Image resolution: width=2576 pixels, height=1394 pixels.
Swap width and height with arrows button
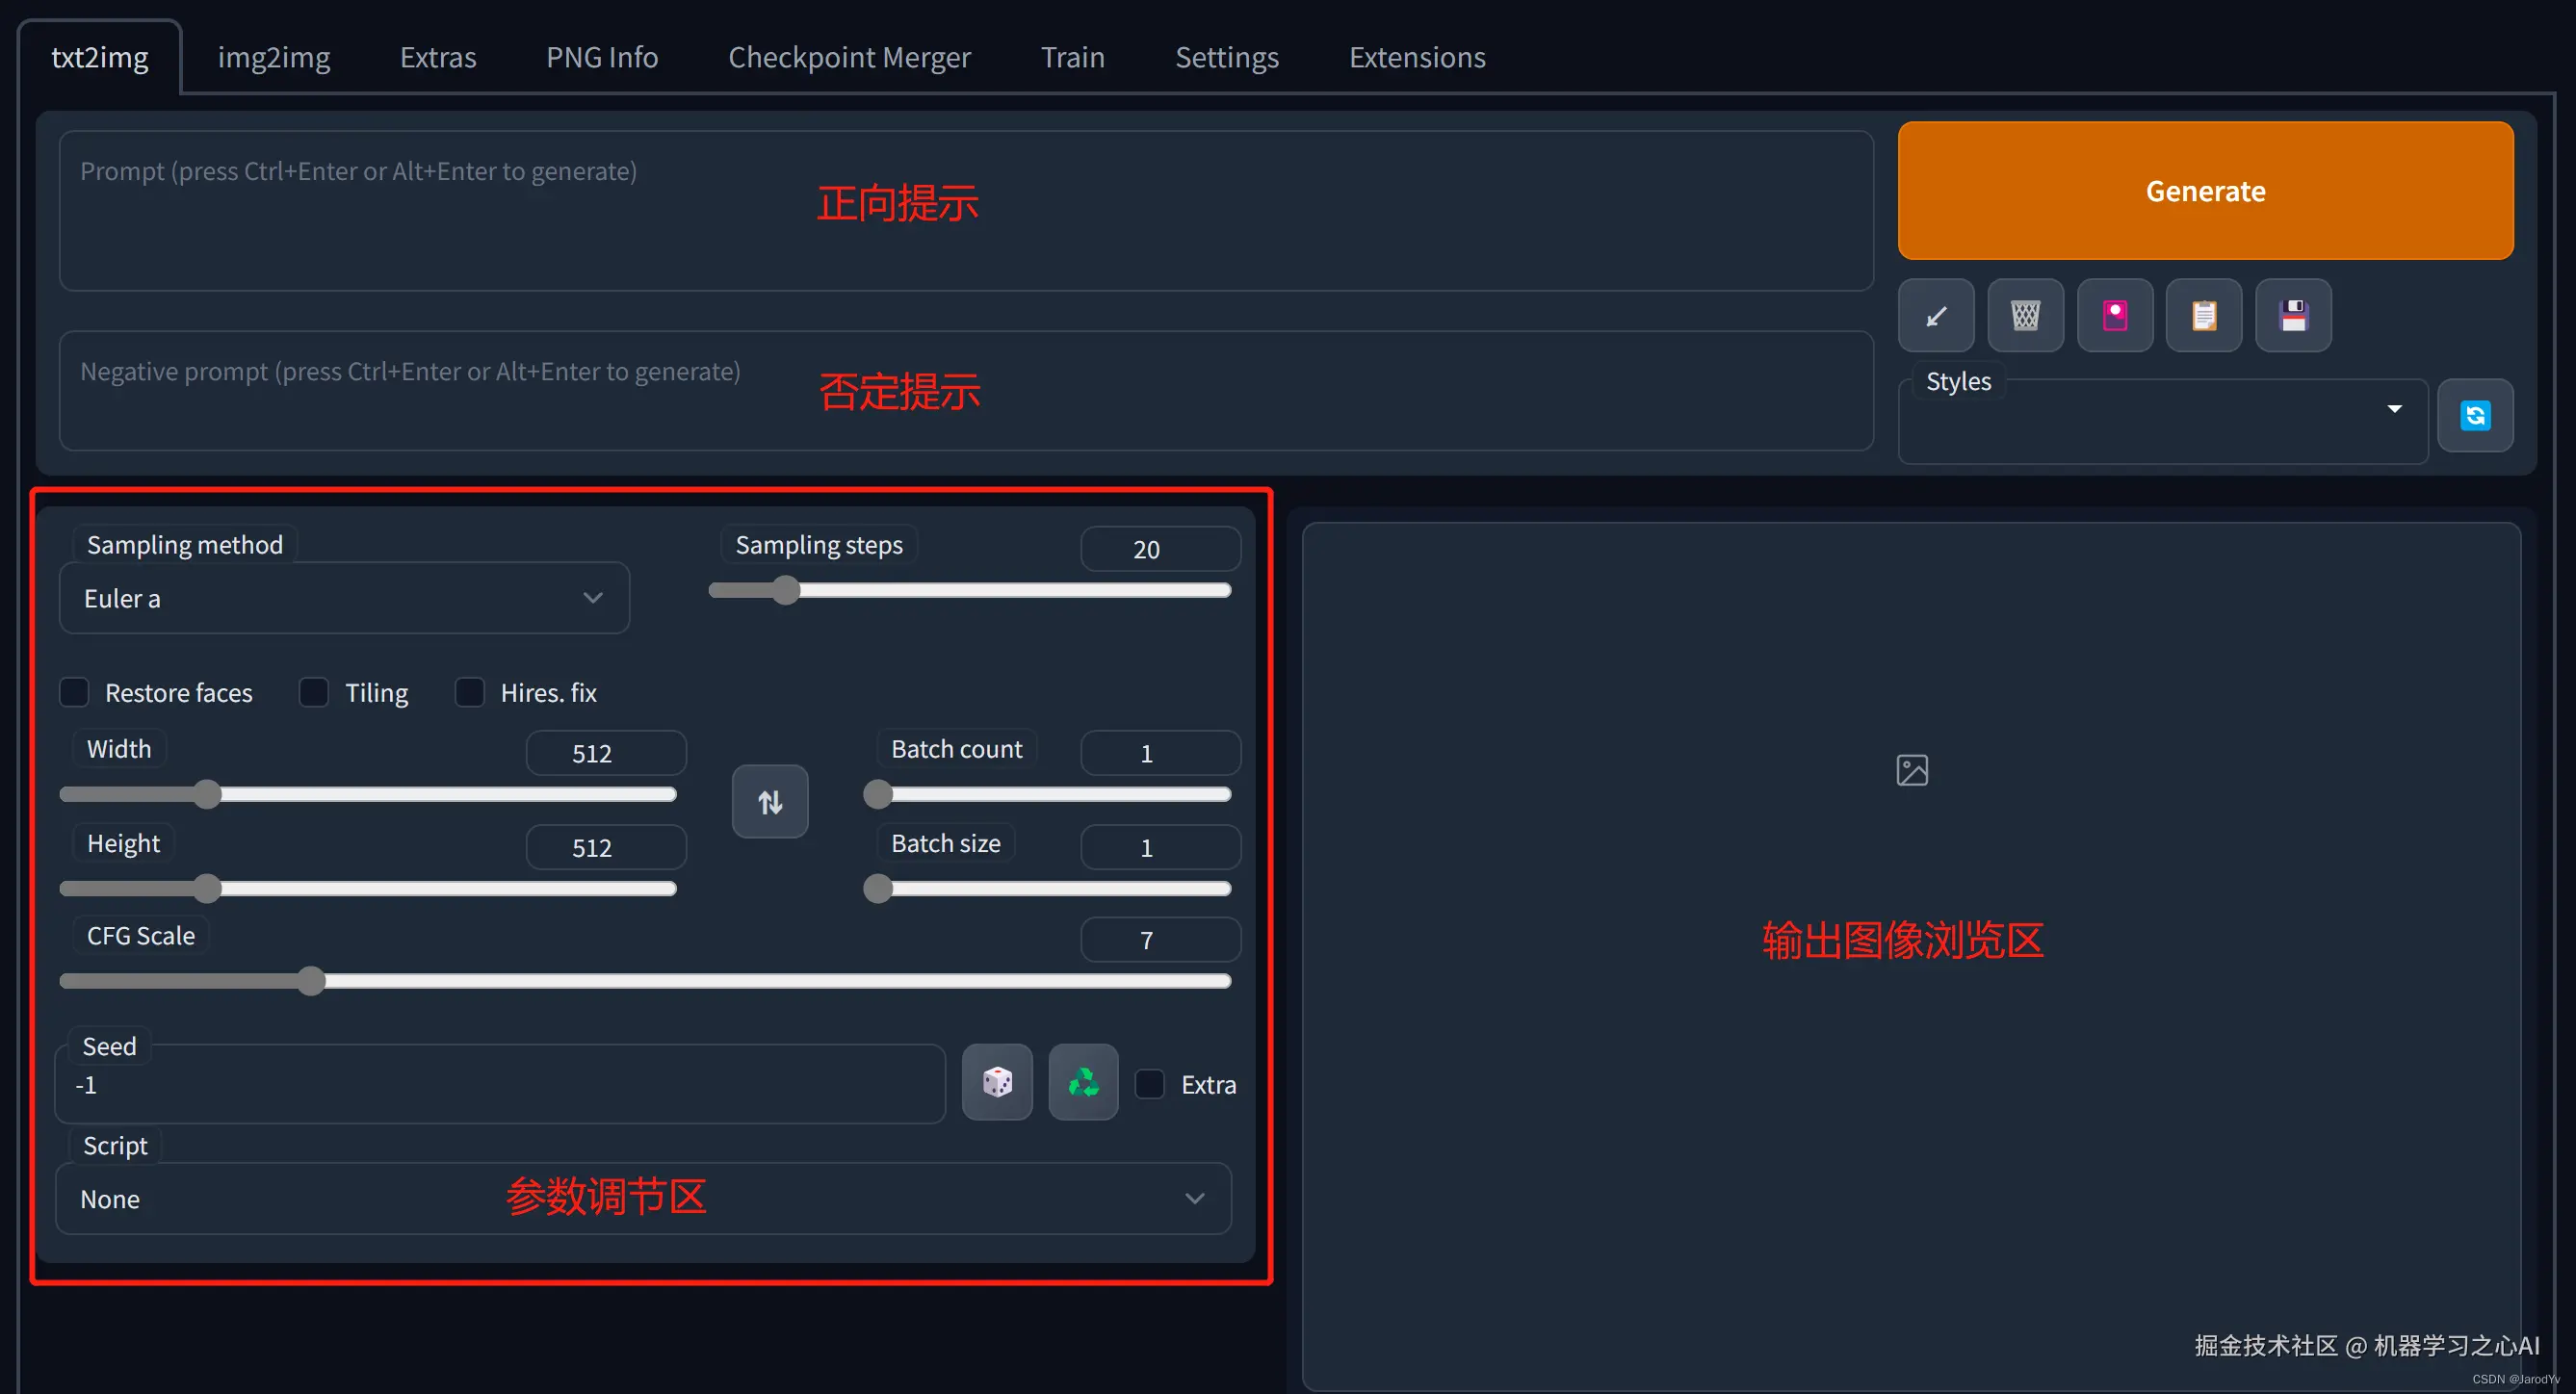pyautogui.click(x=770, y=802)
